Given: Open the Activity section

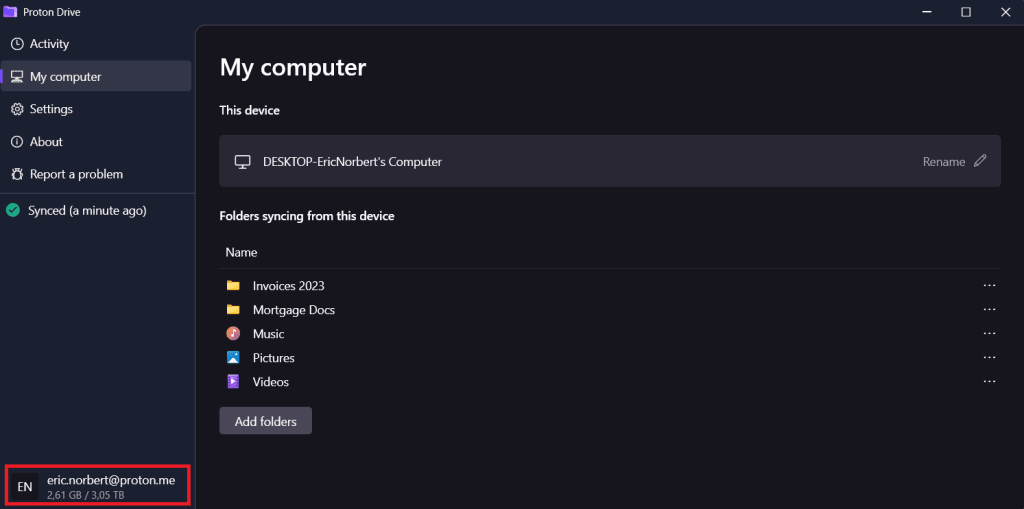Looking at the screenshot, I should point(96,44).
